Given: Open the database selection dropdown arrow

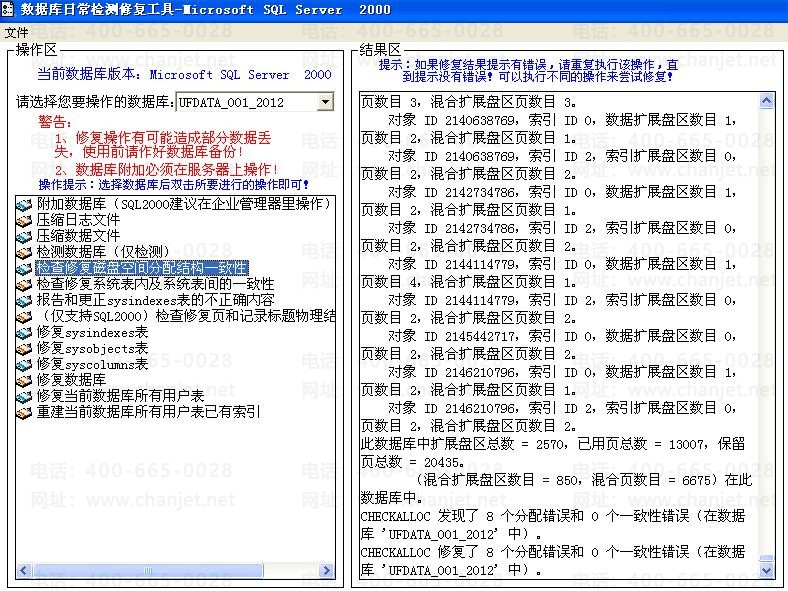Looking at the screenshot, I should [326, 102].
